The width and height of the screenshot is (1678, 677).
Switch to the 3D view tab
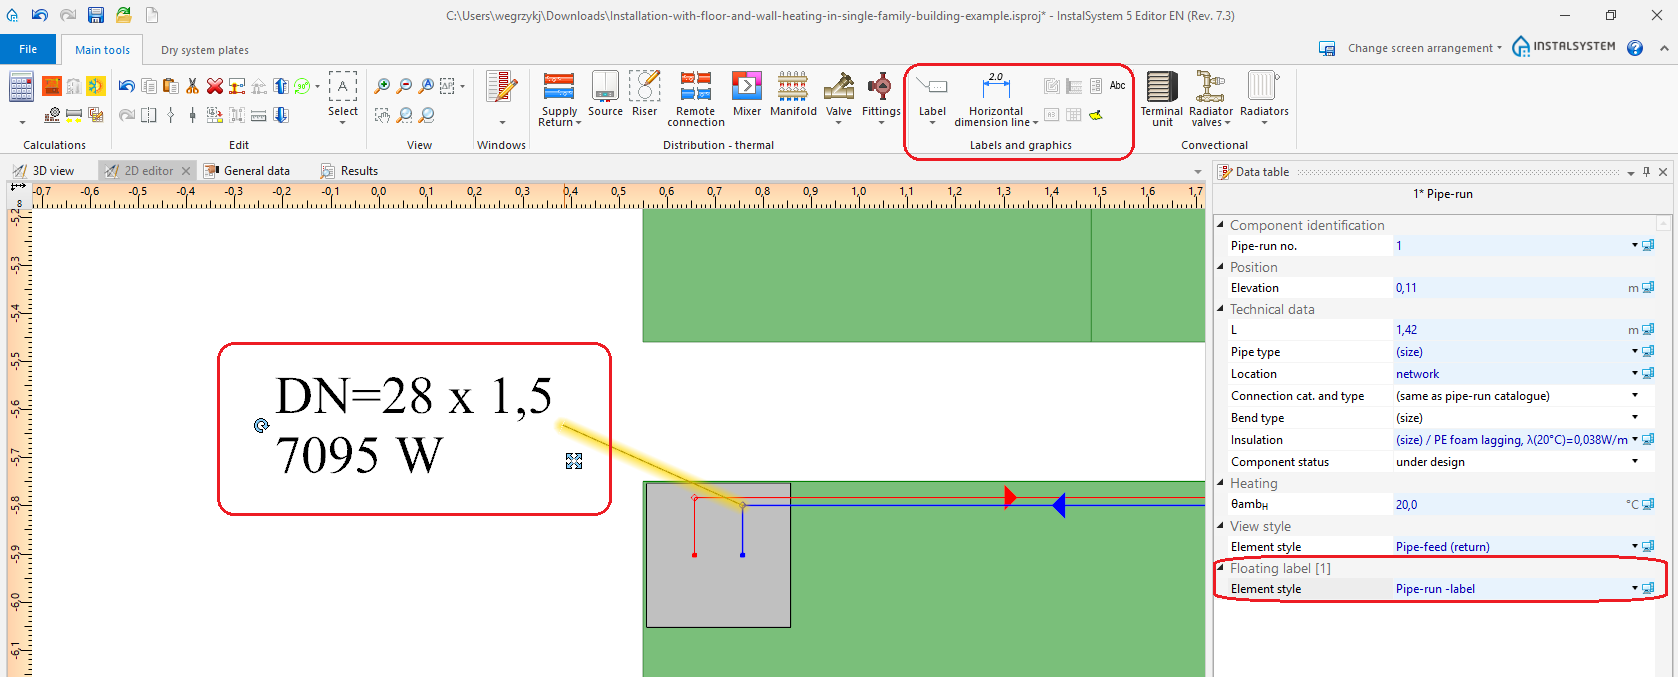tap(43, 171)
